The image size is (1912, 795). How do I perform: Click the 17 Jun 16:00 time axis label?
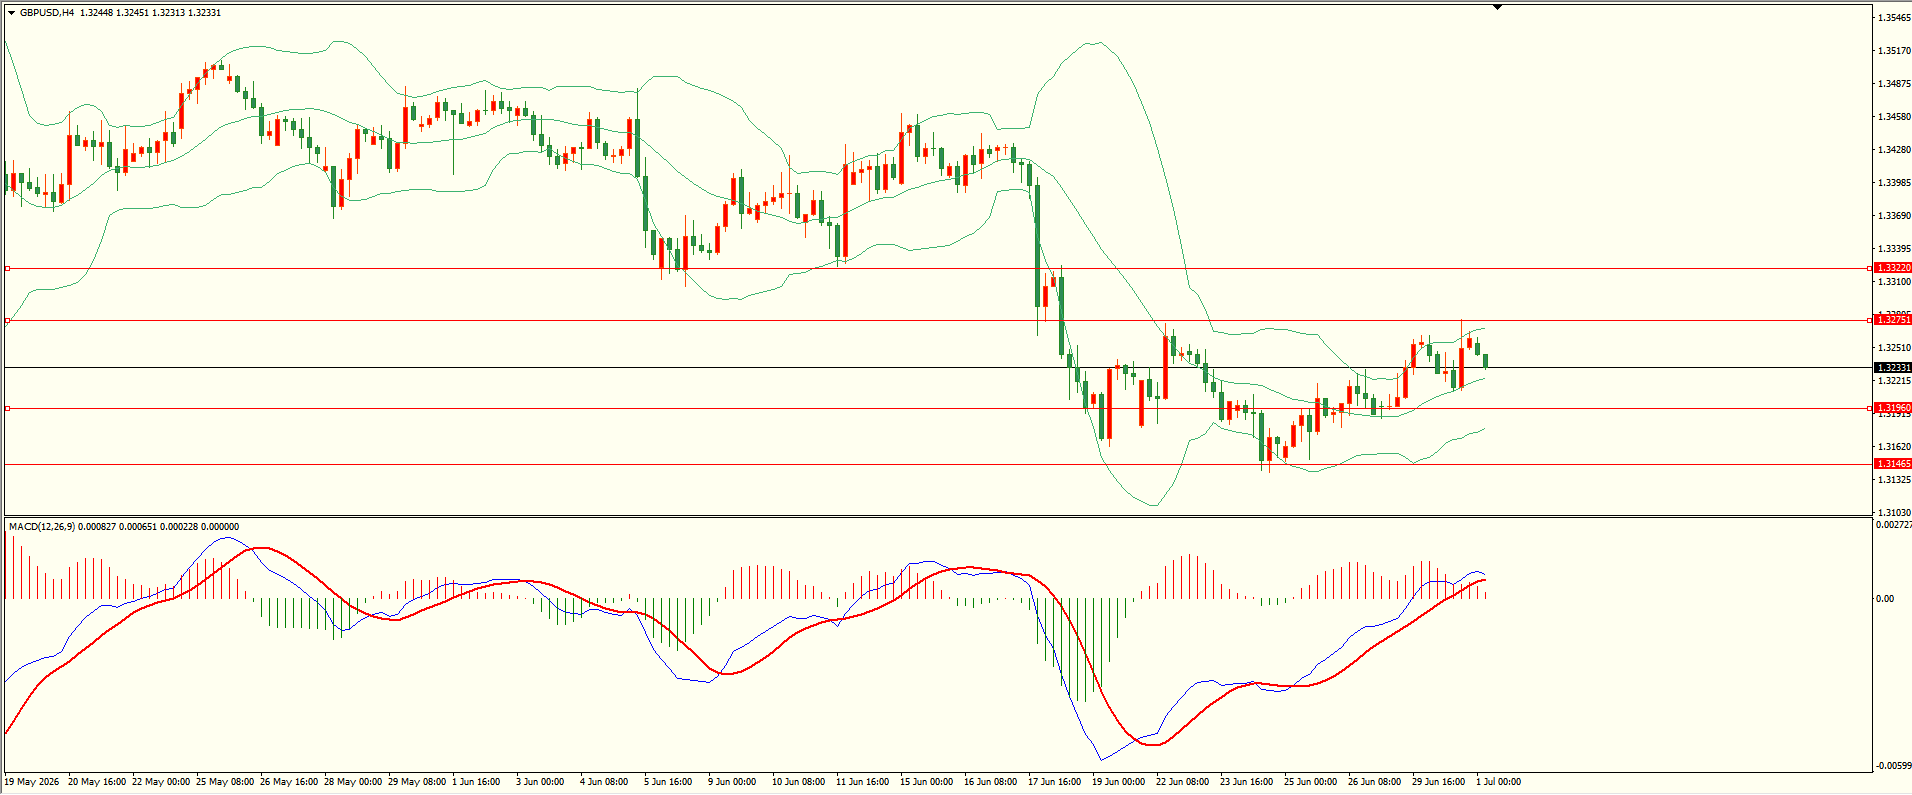(1054, 782)
